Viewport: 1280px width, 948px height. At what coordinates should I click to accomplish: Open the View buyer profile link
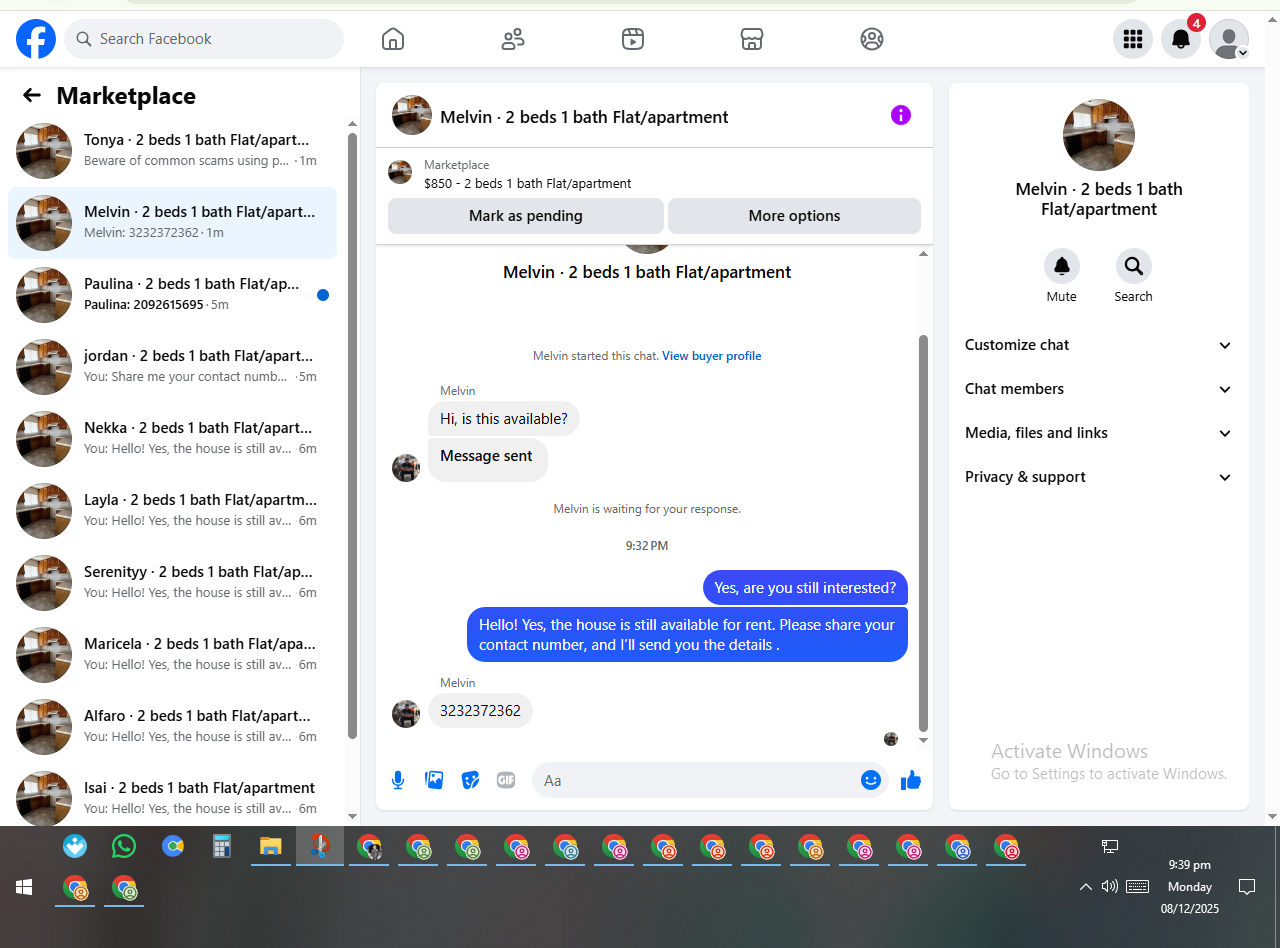pos(712,356)
